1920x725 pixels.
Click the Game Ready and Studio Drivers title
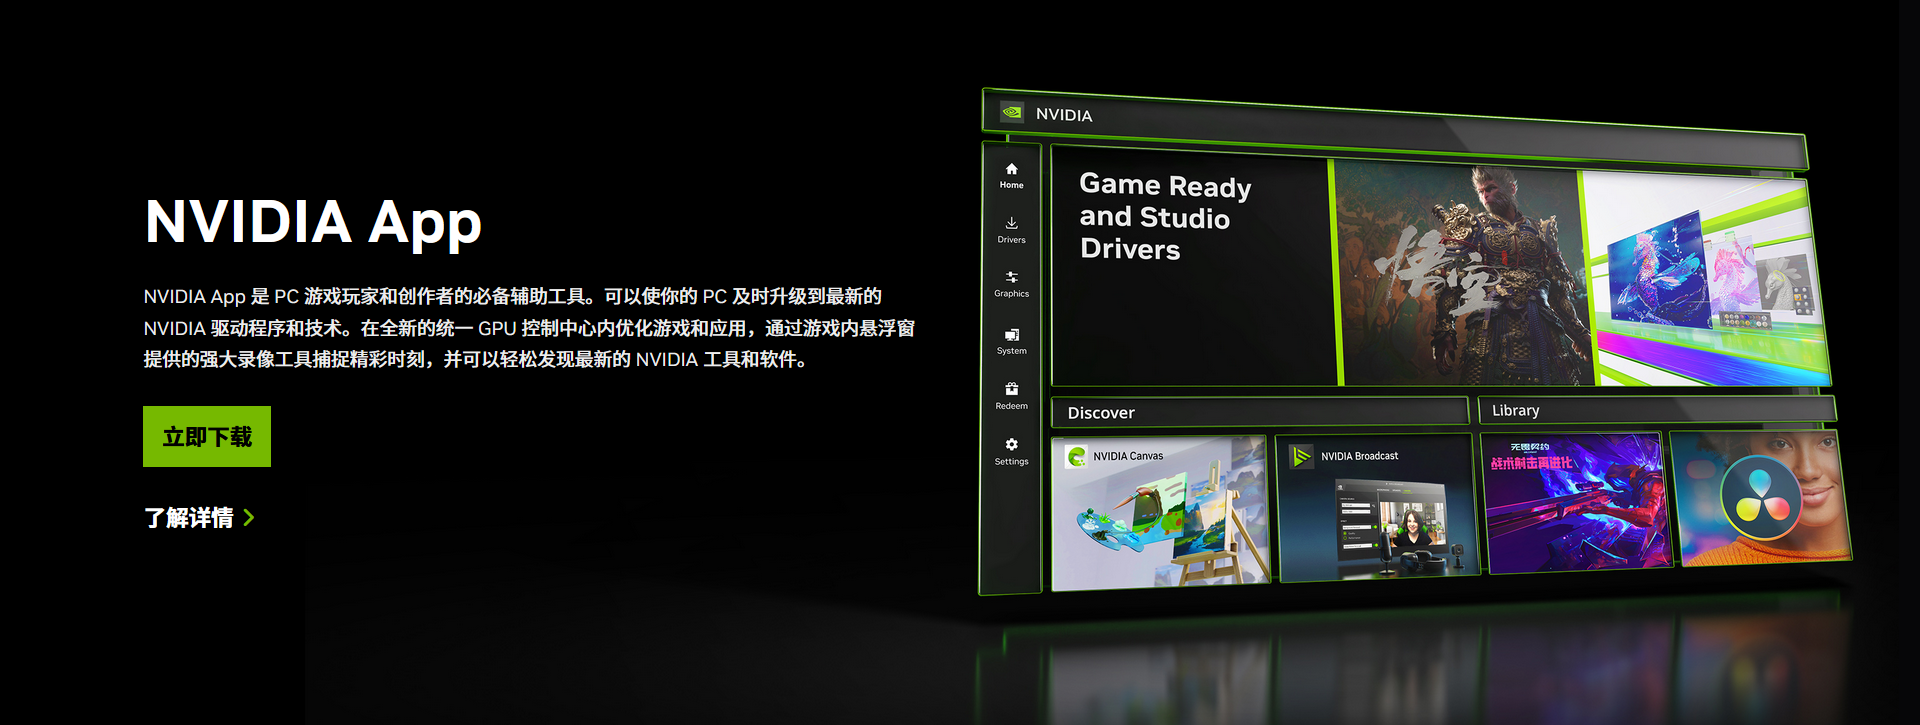click(1165, 216)
